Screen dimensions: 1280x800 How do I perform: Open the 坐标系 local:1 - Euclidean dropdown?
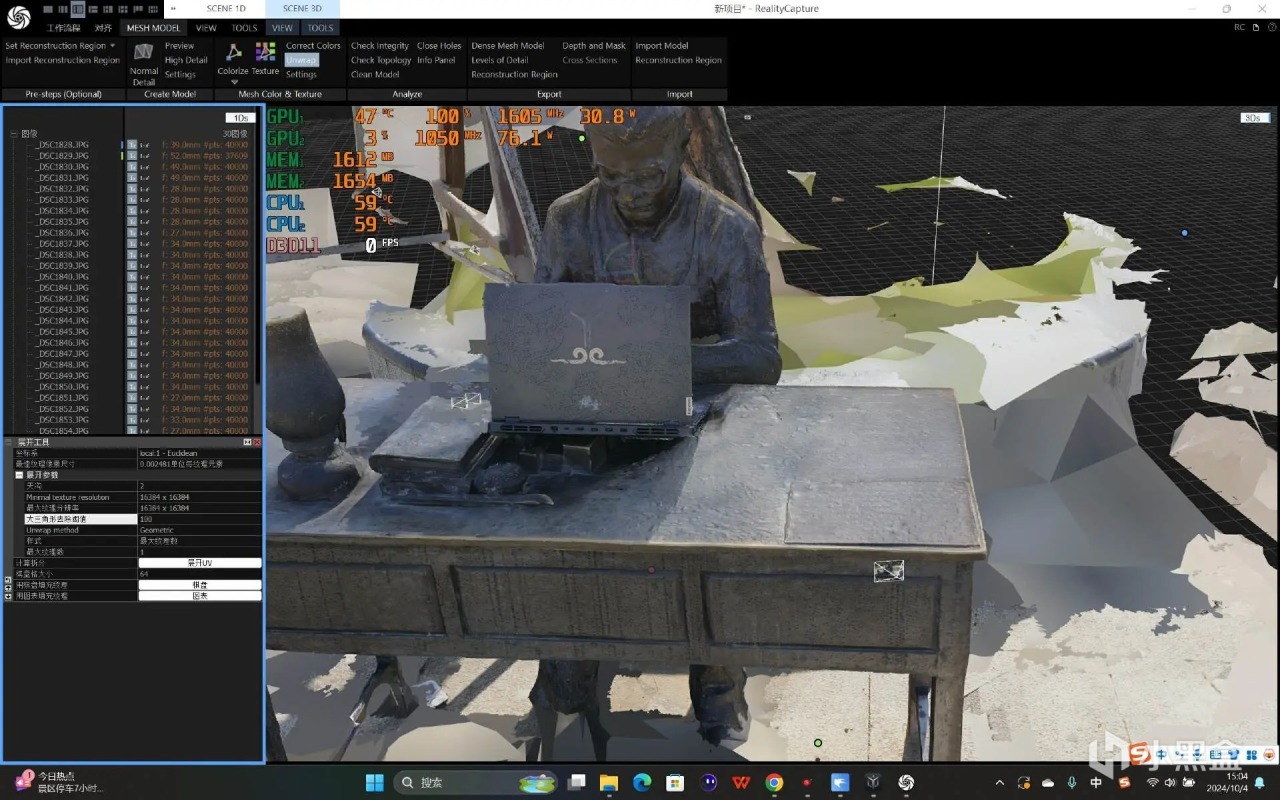coord(200,453)
